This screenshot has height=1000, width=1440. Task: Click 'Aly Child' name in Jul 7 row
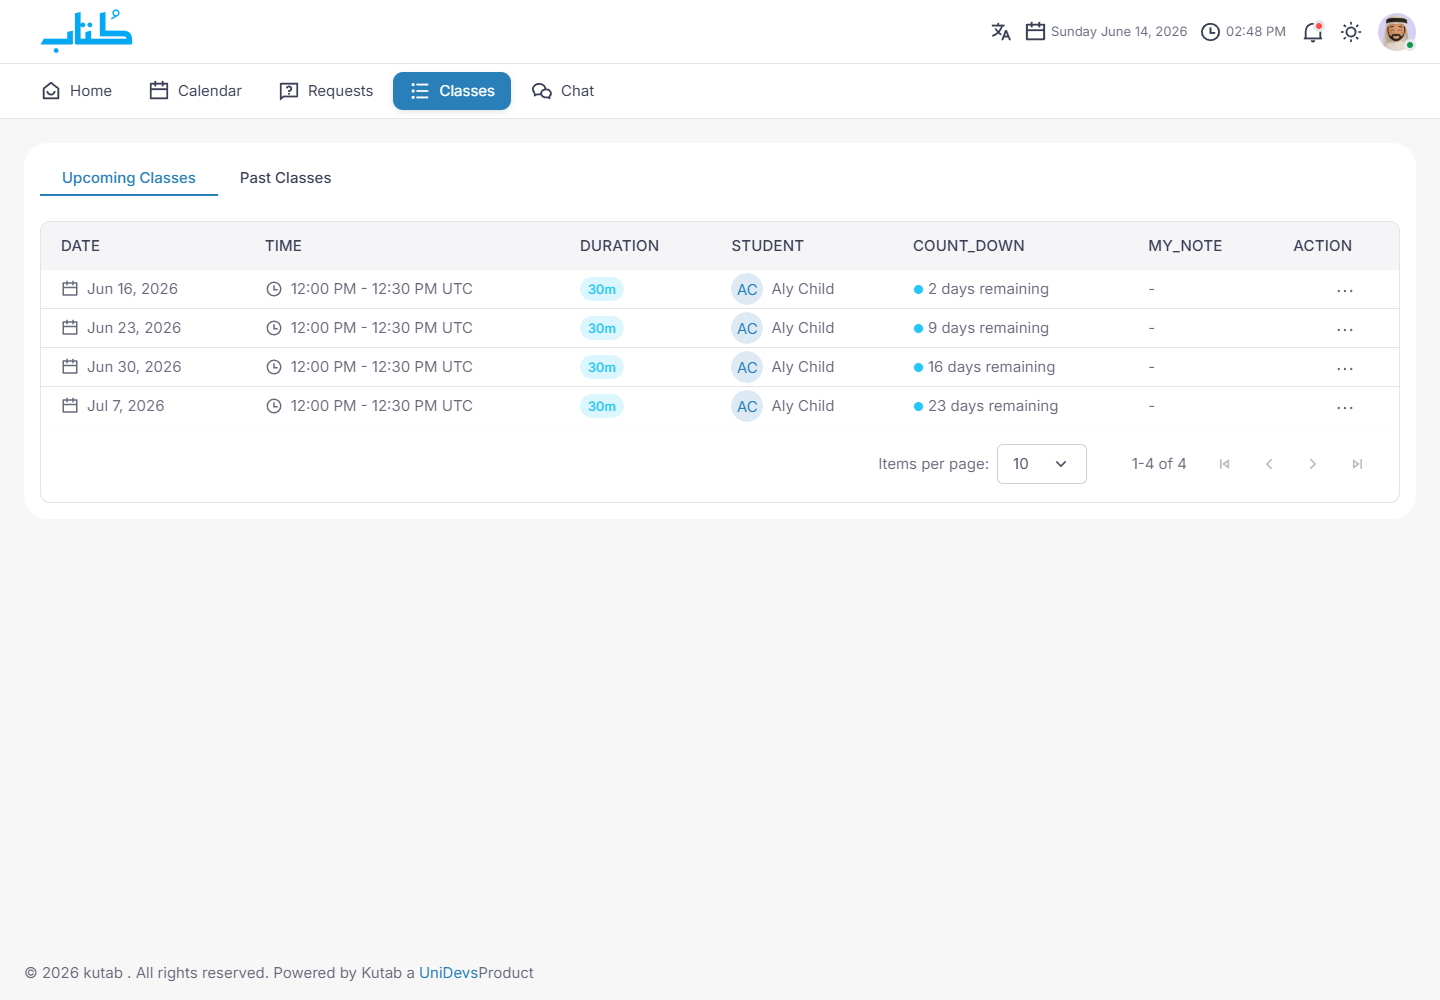point(803,406)
